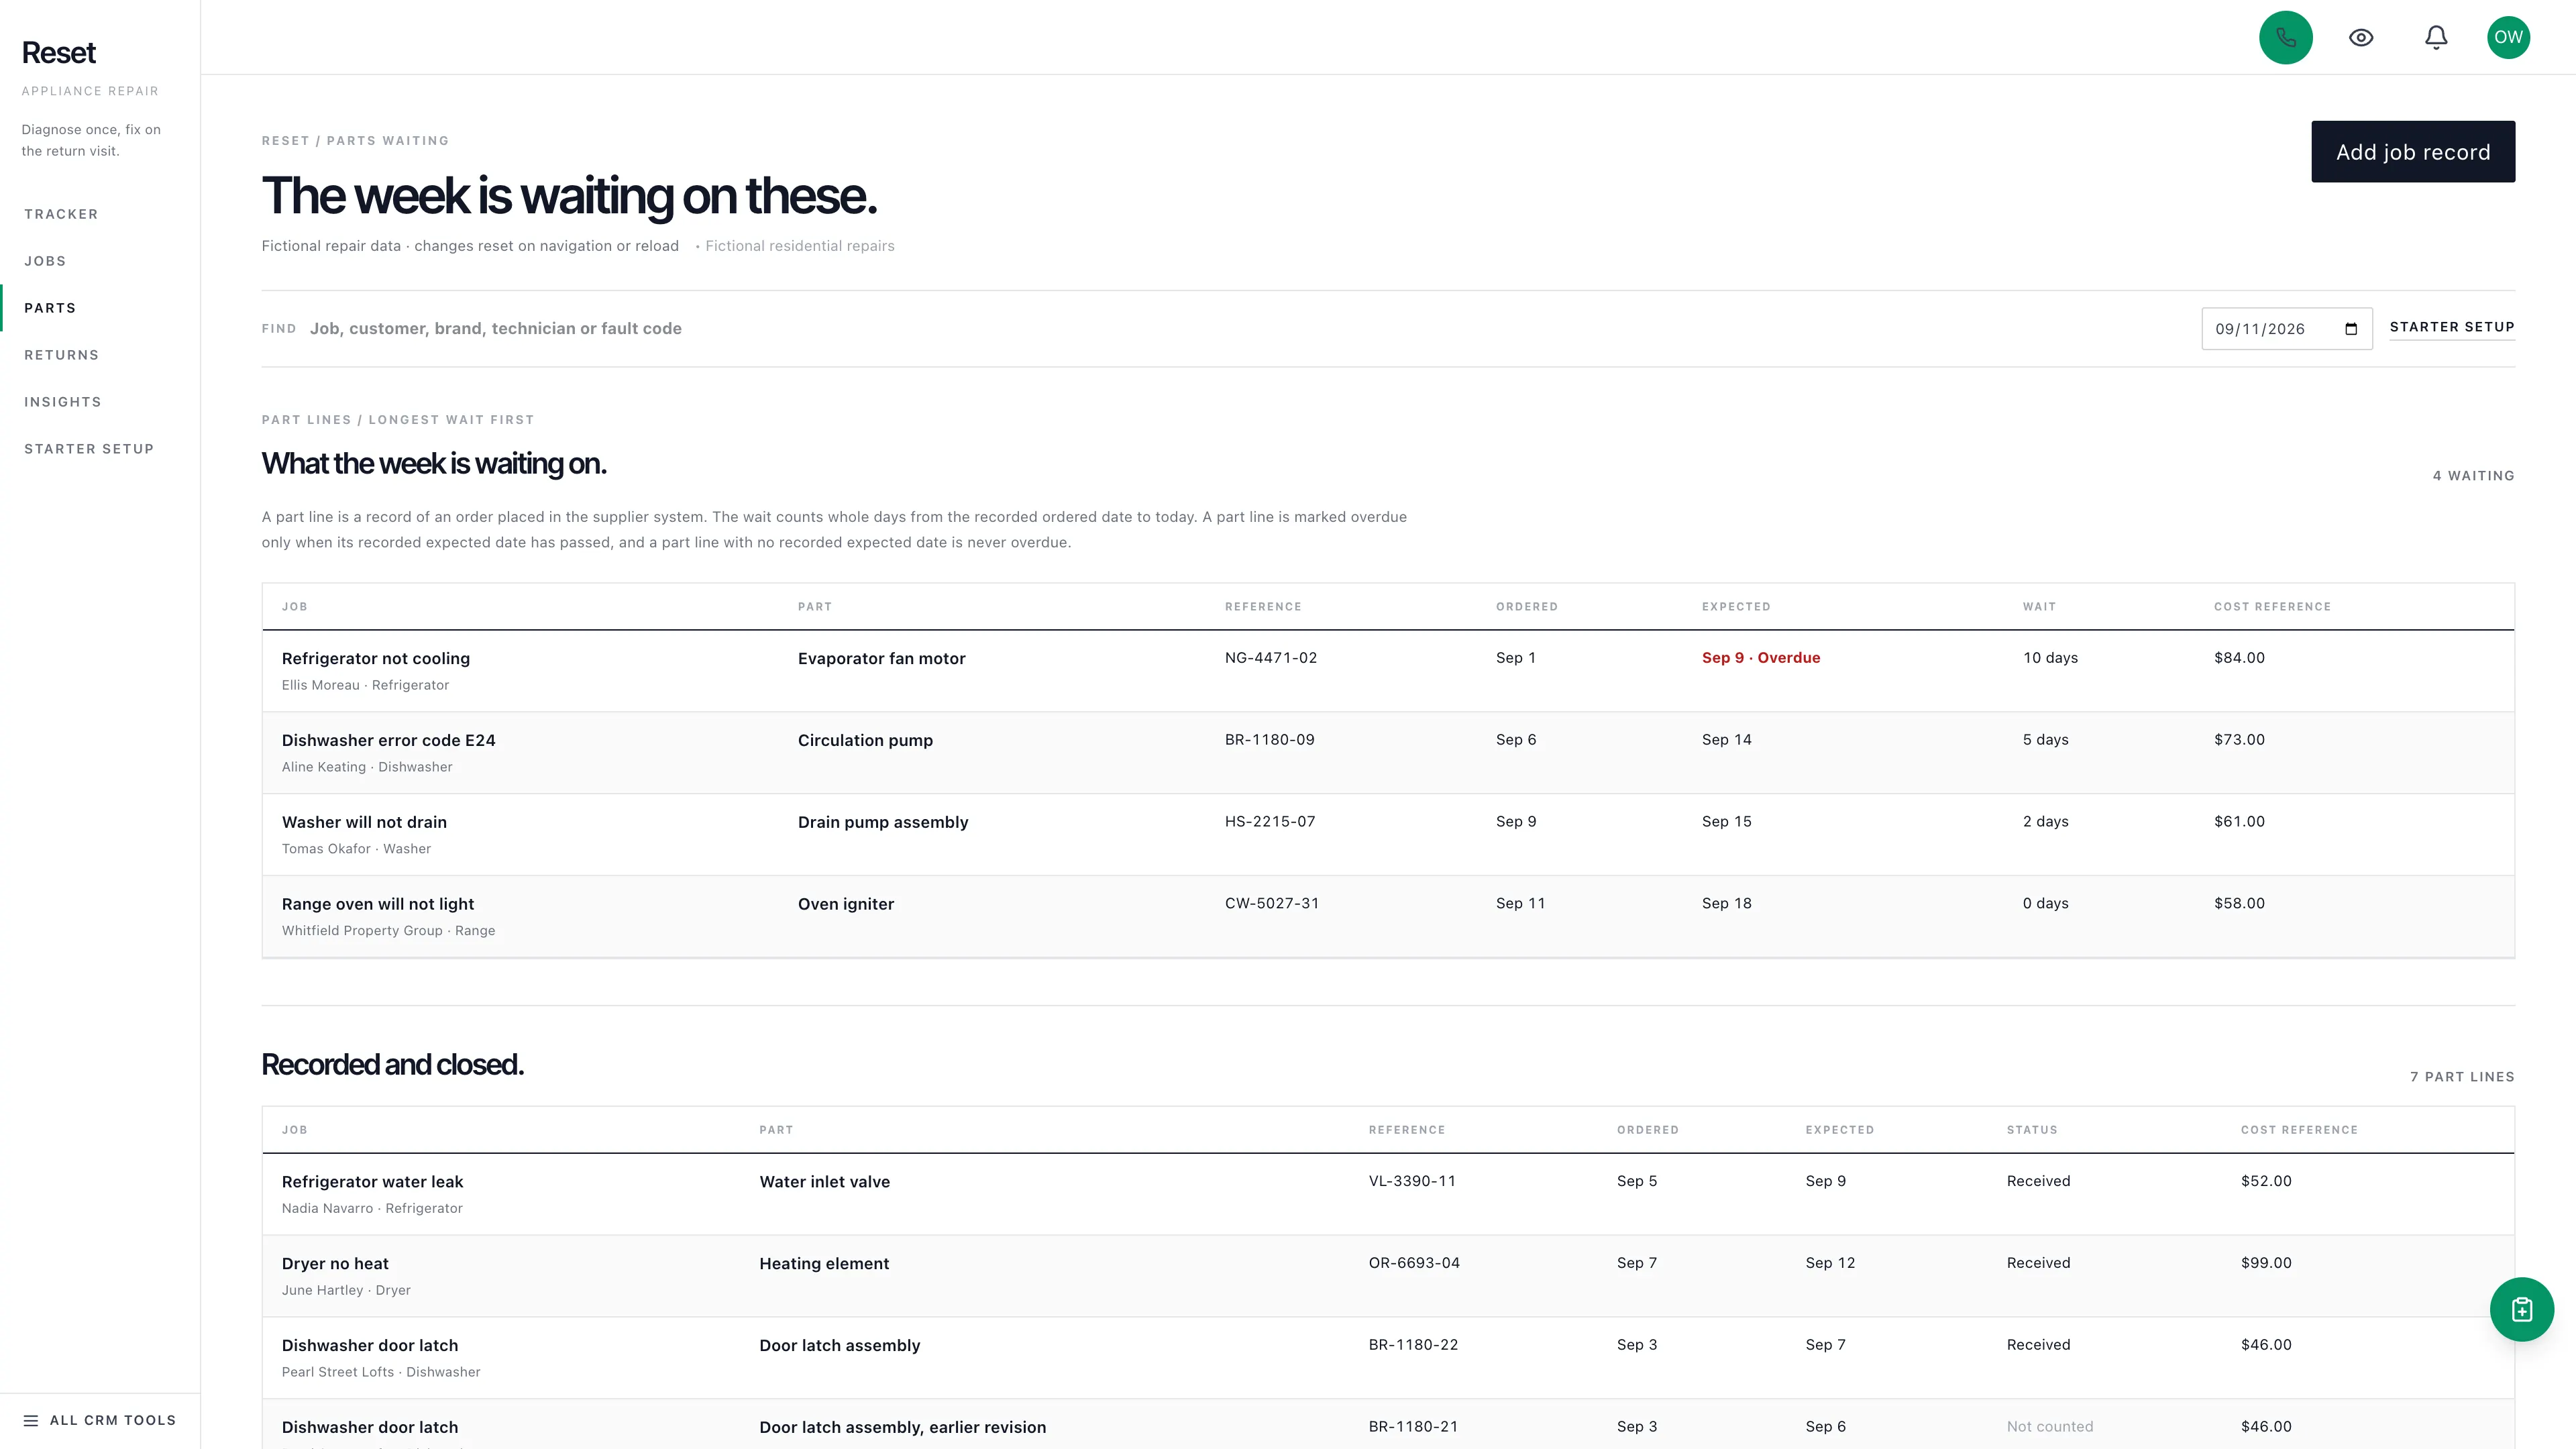Click the Wait column header
The height and width of the screenshot is (1449, 2576).
pyautogui.click(x=2039, y=607)
